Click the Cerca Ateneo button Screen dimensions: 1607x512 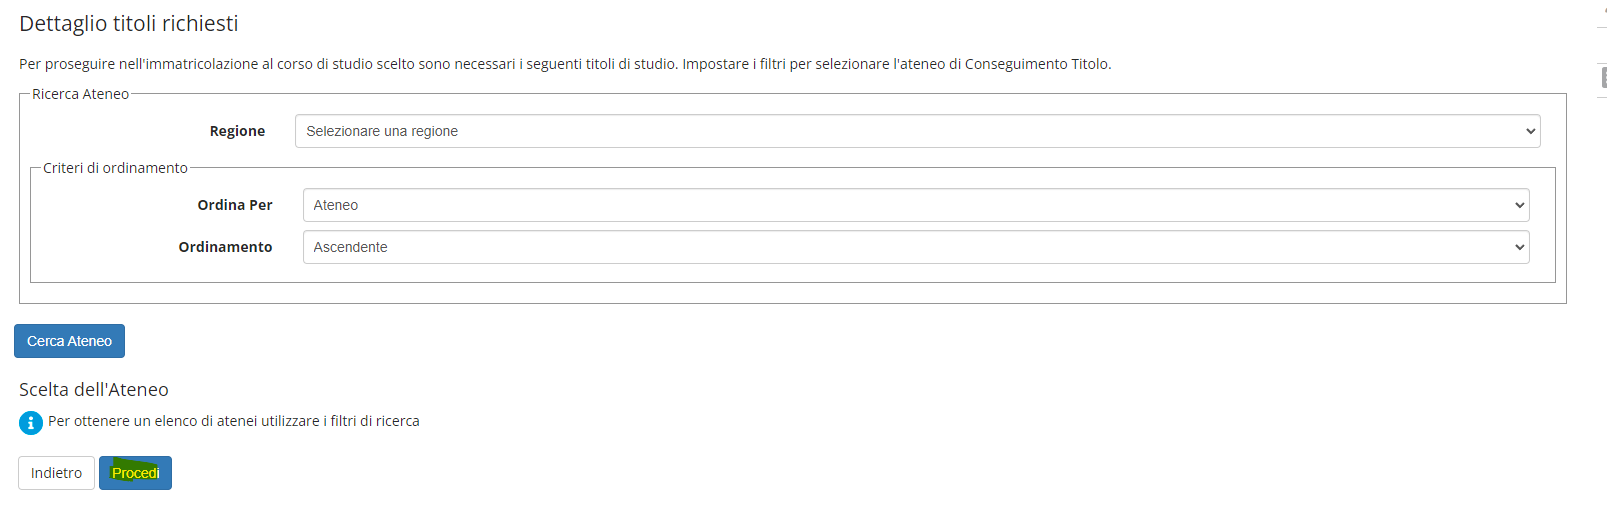click(69, 341)
